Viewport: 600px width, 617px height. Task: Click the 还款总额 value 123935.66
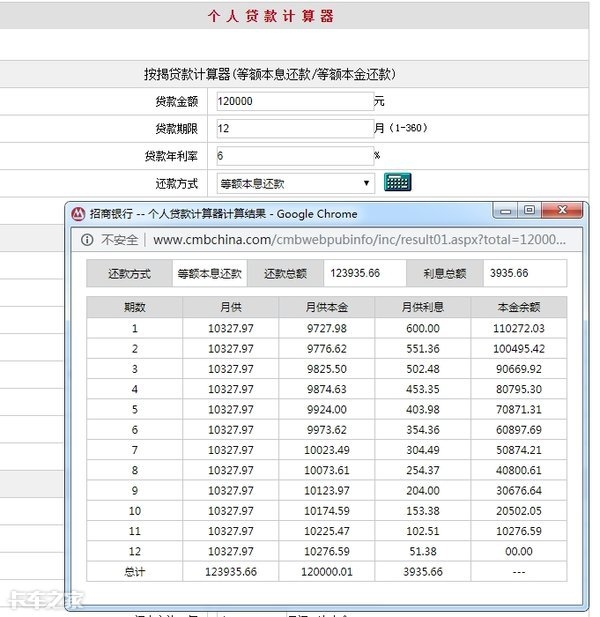click(355, 273)
